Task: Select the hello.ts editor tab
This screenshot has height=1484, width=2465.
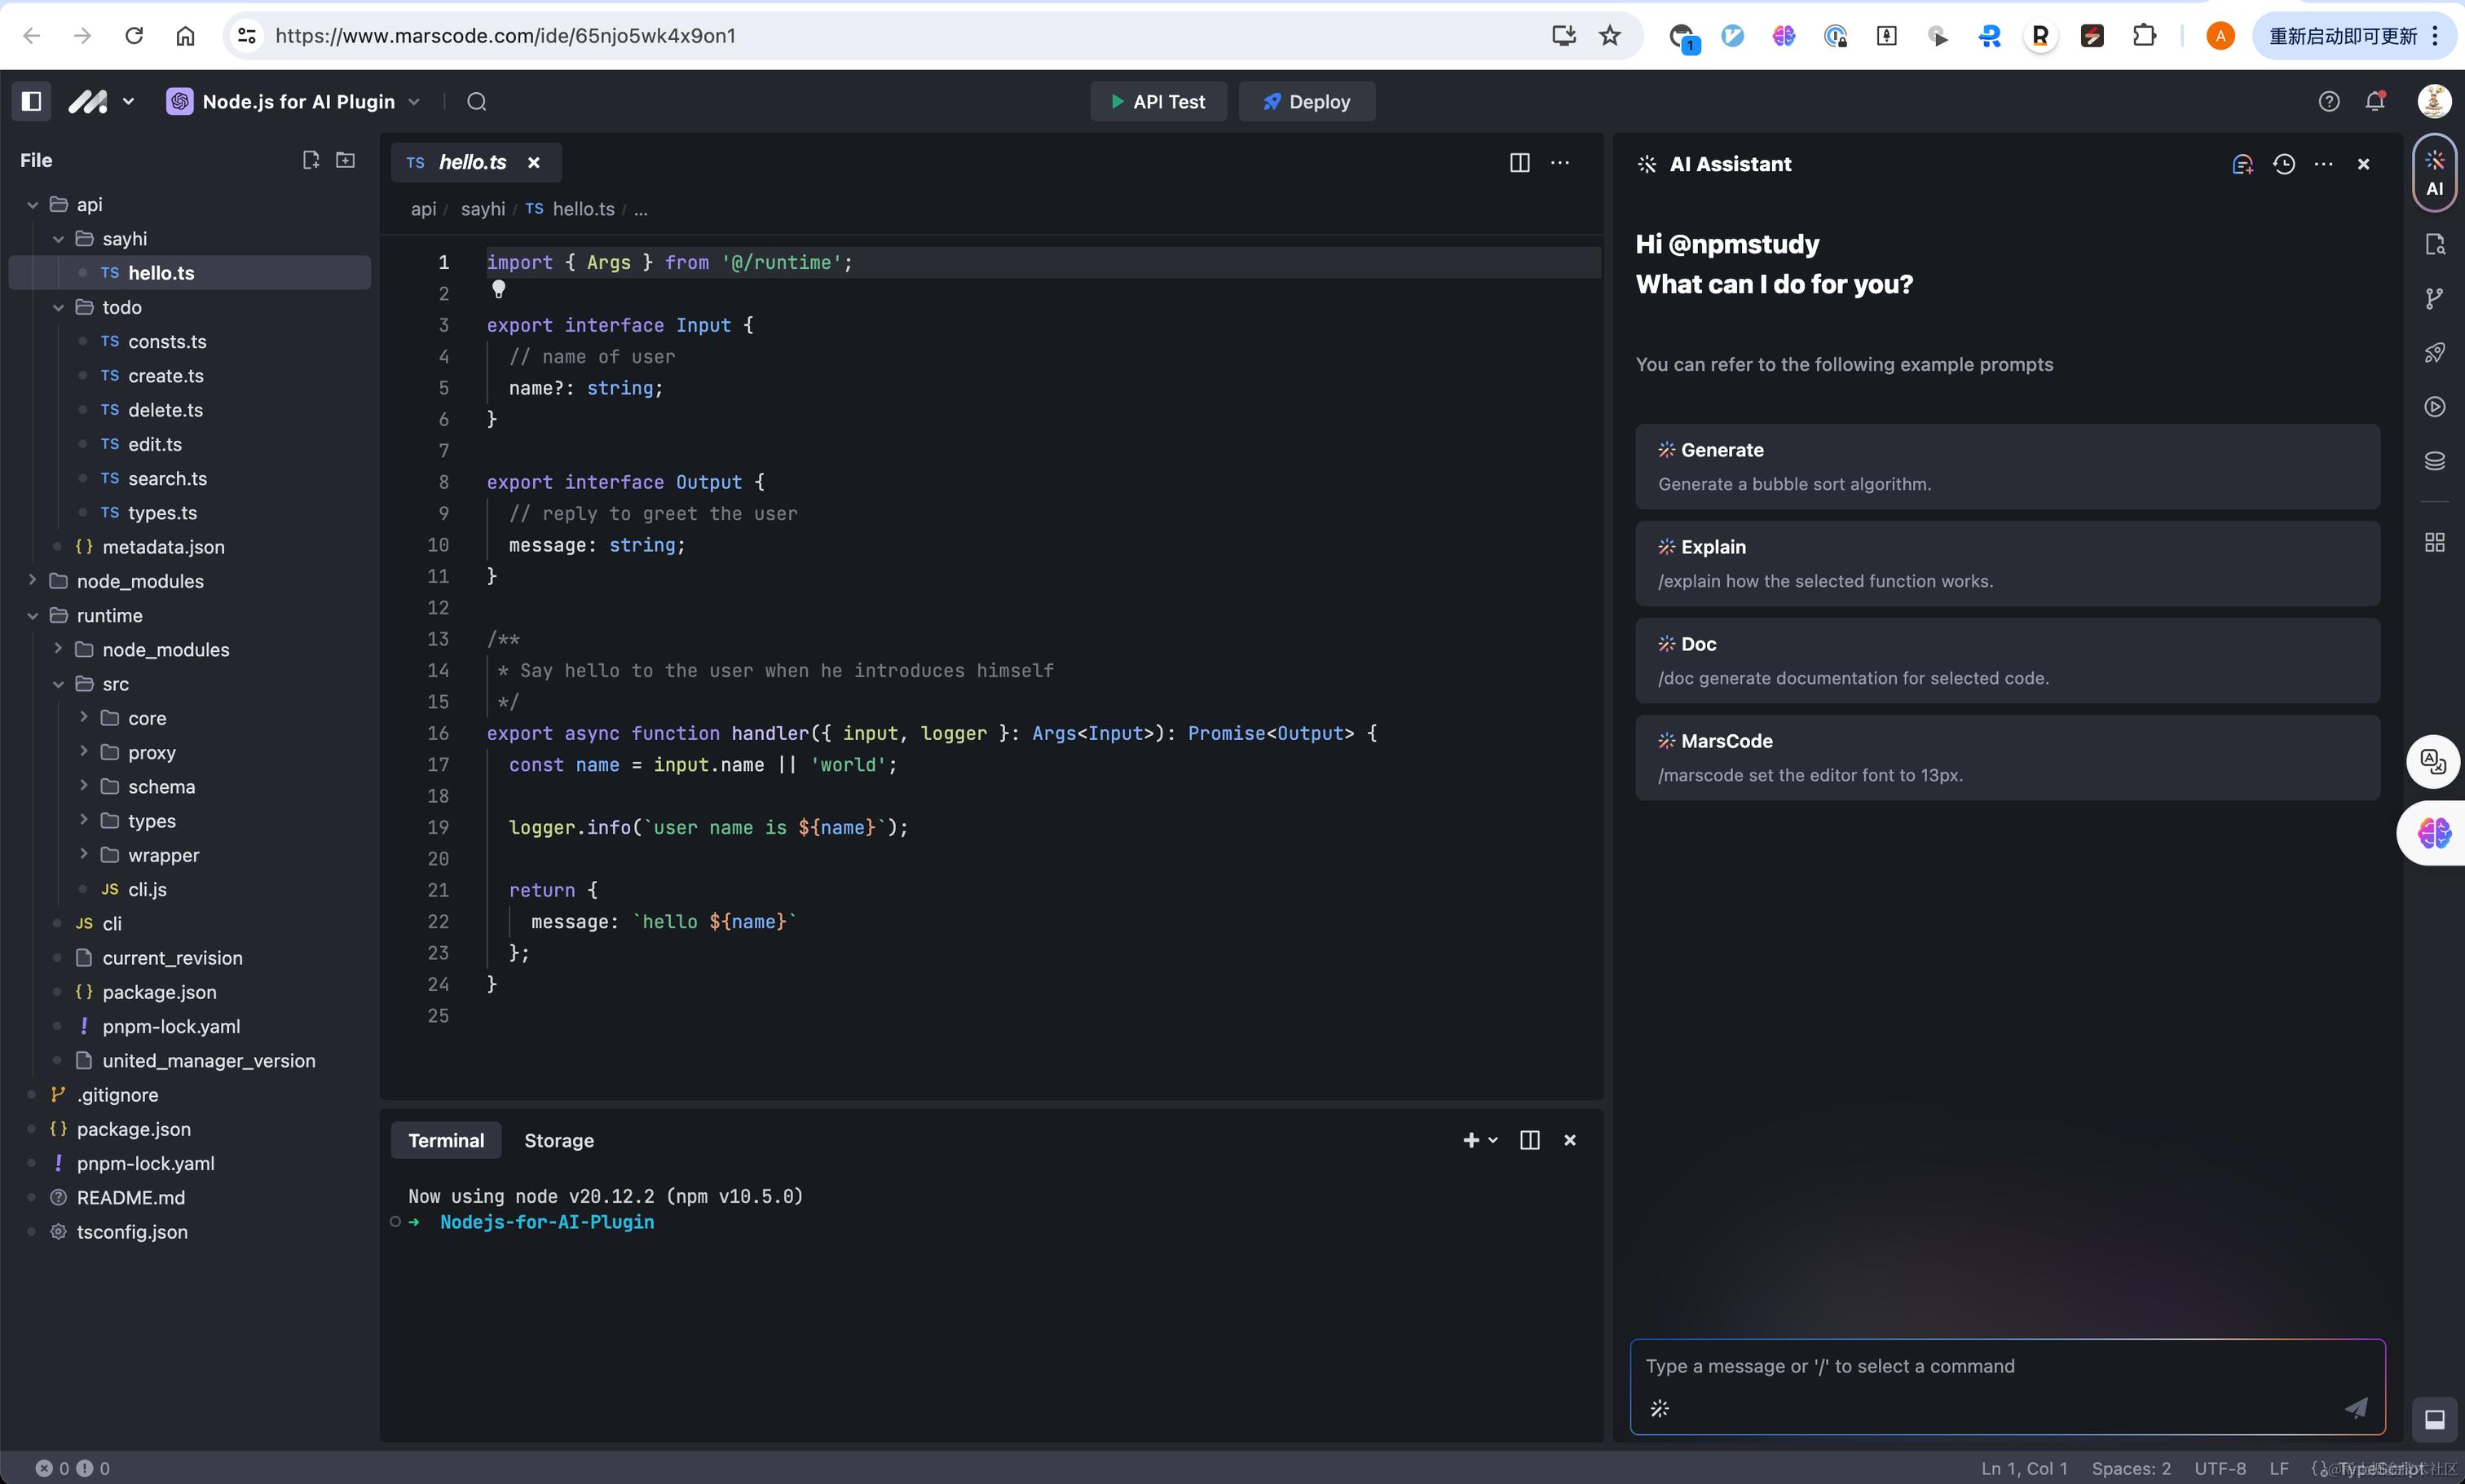Action: [x=472, y=162]
